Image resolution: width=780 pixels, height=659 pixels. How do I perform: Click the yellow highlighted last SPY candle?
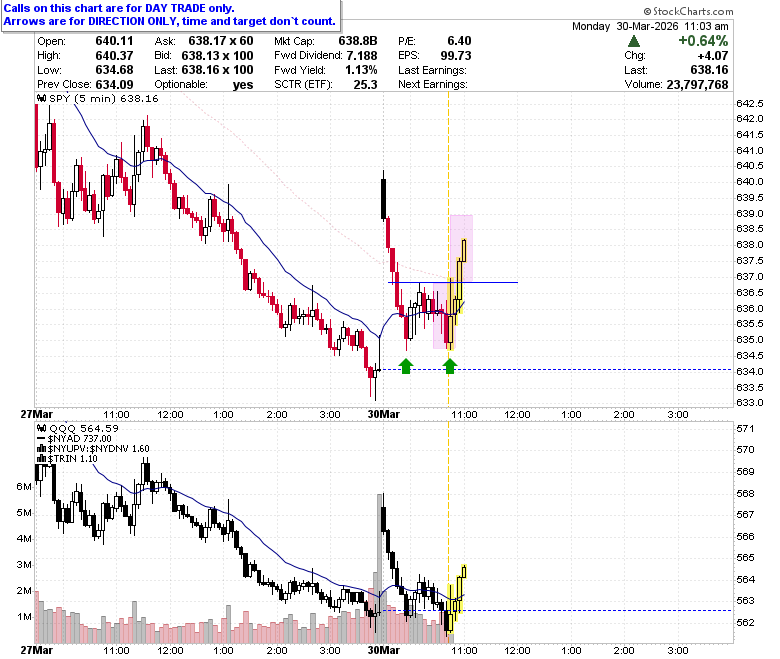click(464, 250)
